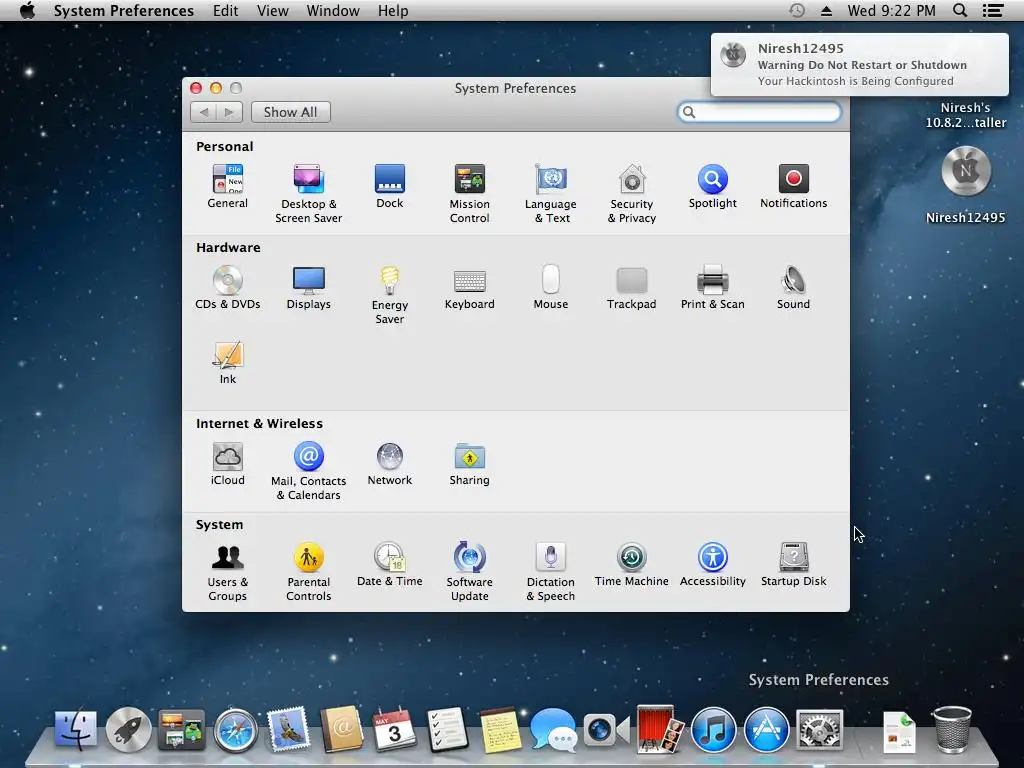Image resolution: width=1024 pixels, height=768 pixels.
Task: Open Energy Saver preferences
Action: point(389,295)
